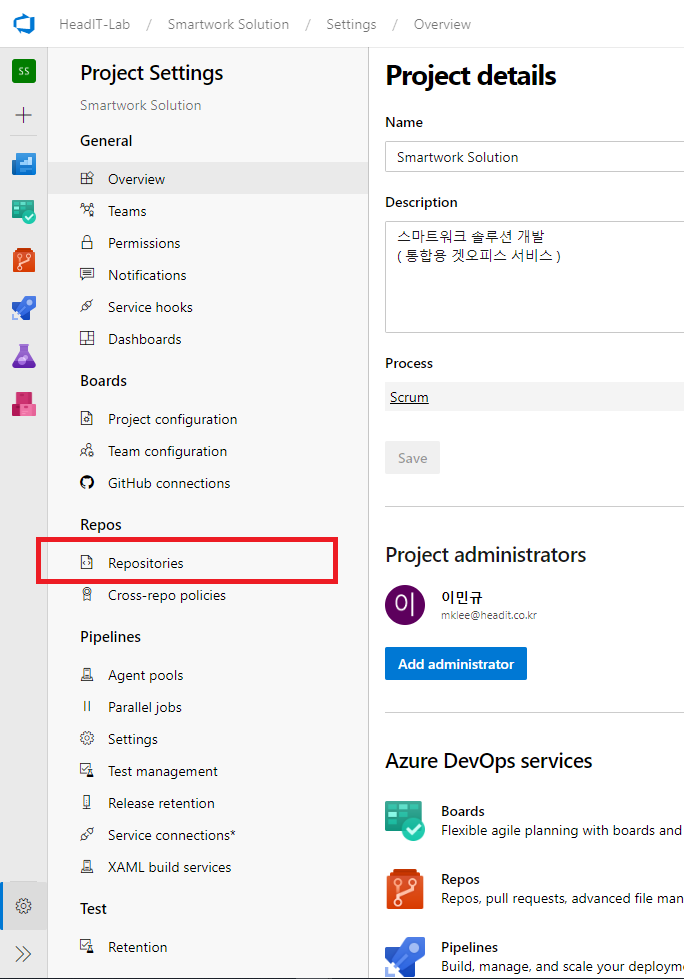Open Overview hub icon in left rail
684x979 pixels.
click(x=24, y=164)
